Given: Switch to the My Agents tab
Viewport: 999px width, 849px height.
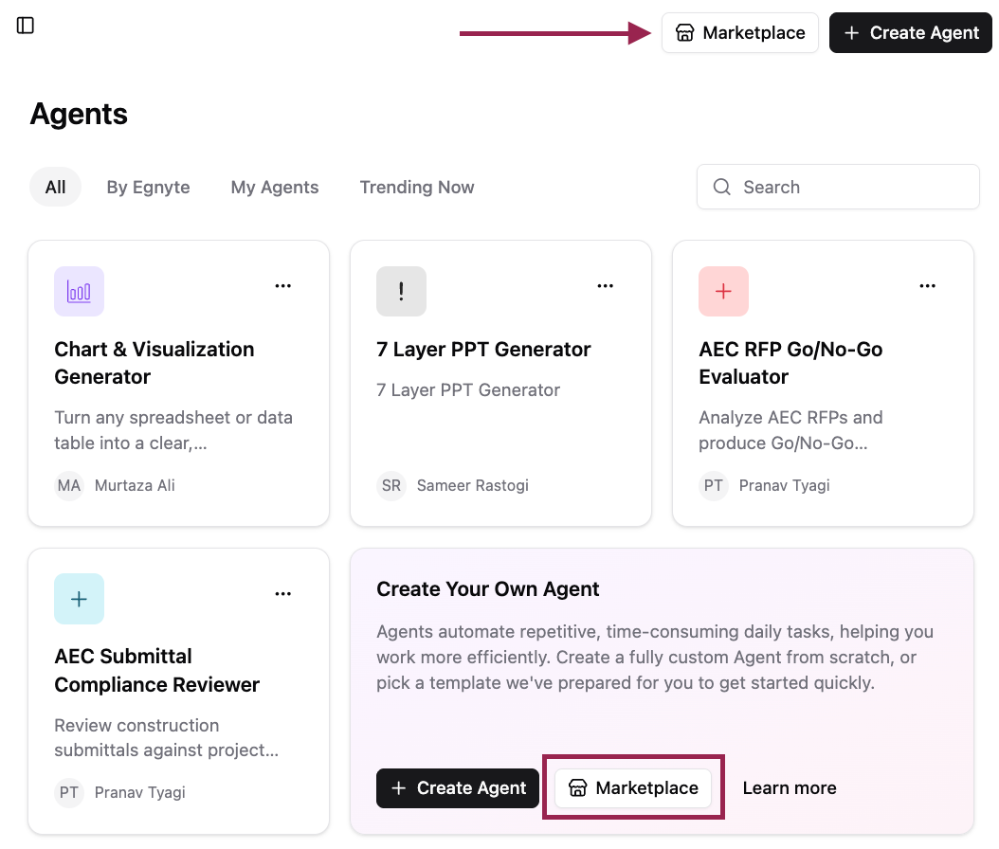Looking at the screenshot, I should pos(275,187).
